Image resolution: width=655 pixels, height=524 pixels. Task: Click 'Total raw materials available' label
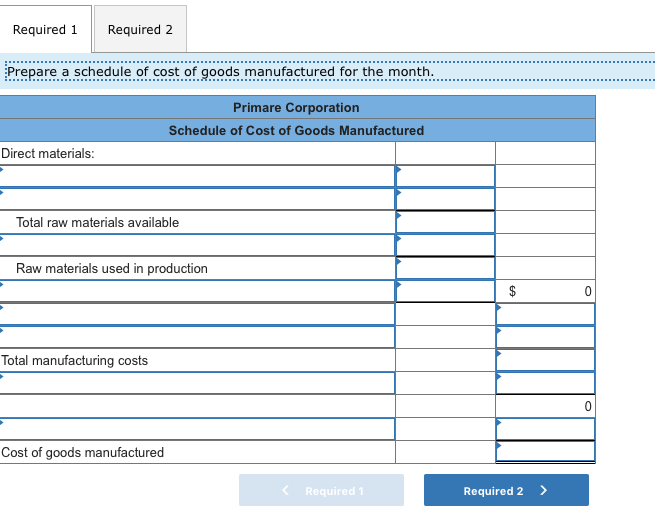(x=97, y=222)
